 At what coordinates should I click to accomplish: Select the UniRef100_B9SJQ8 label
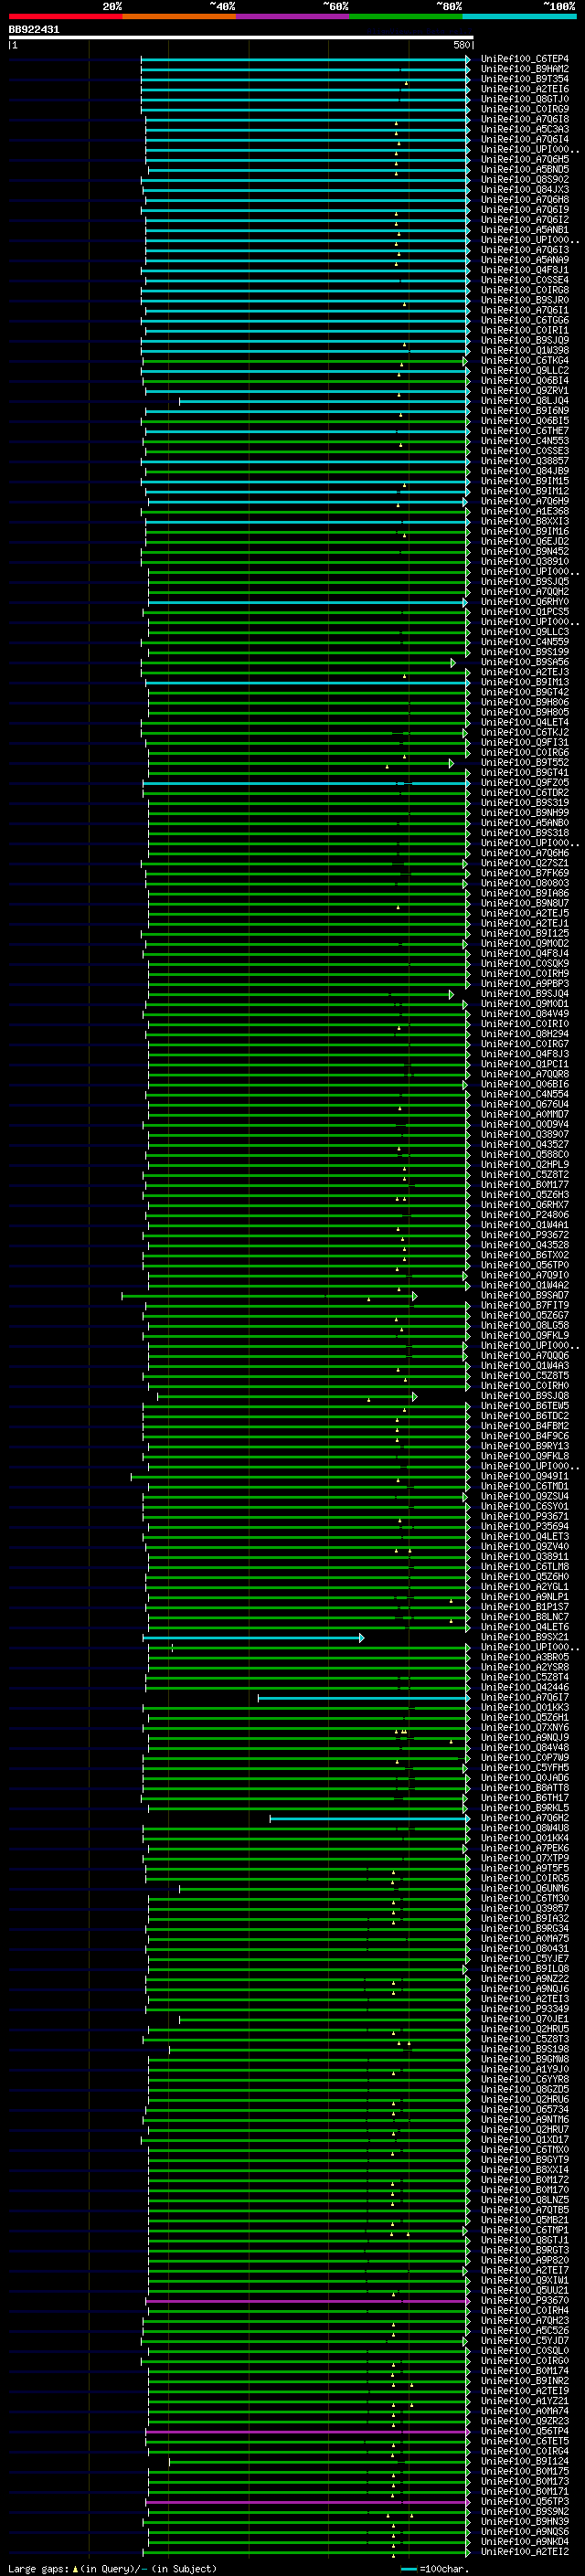(525, 1396)
